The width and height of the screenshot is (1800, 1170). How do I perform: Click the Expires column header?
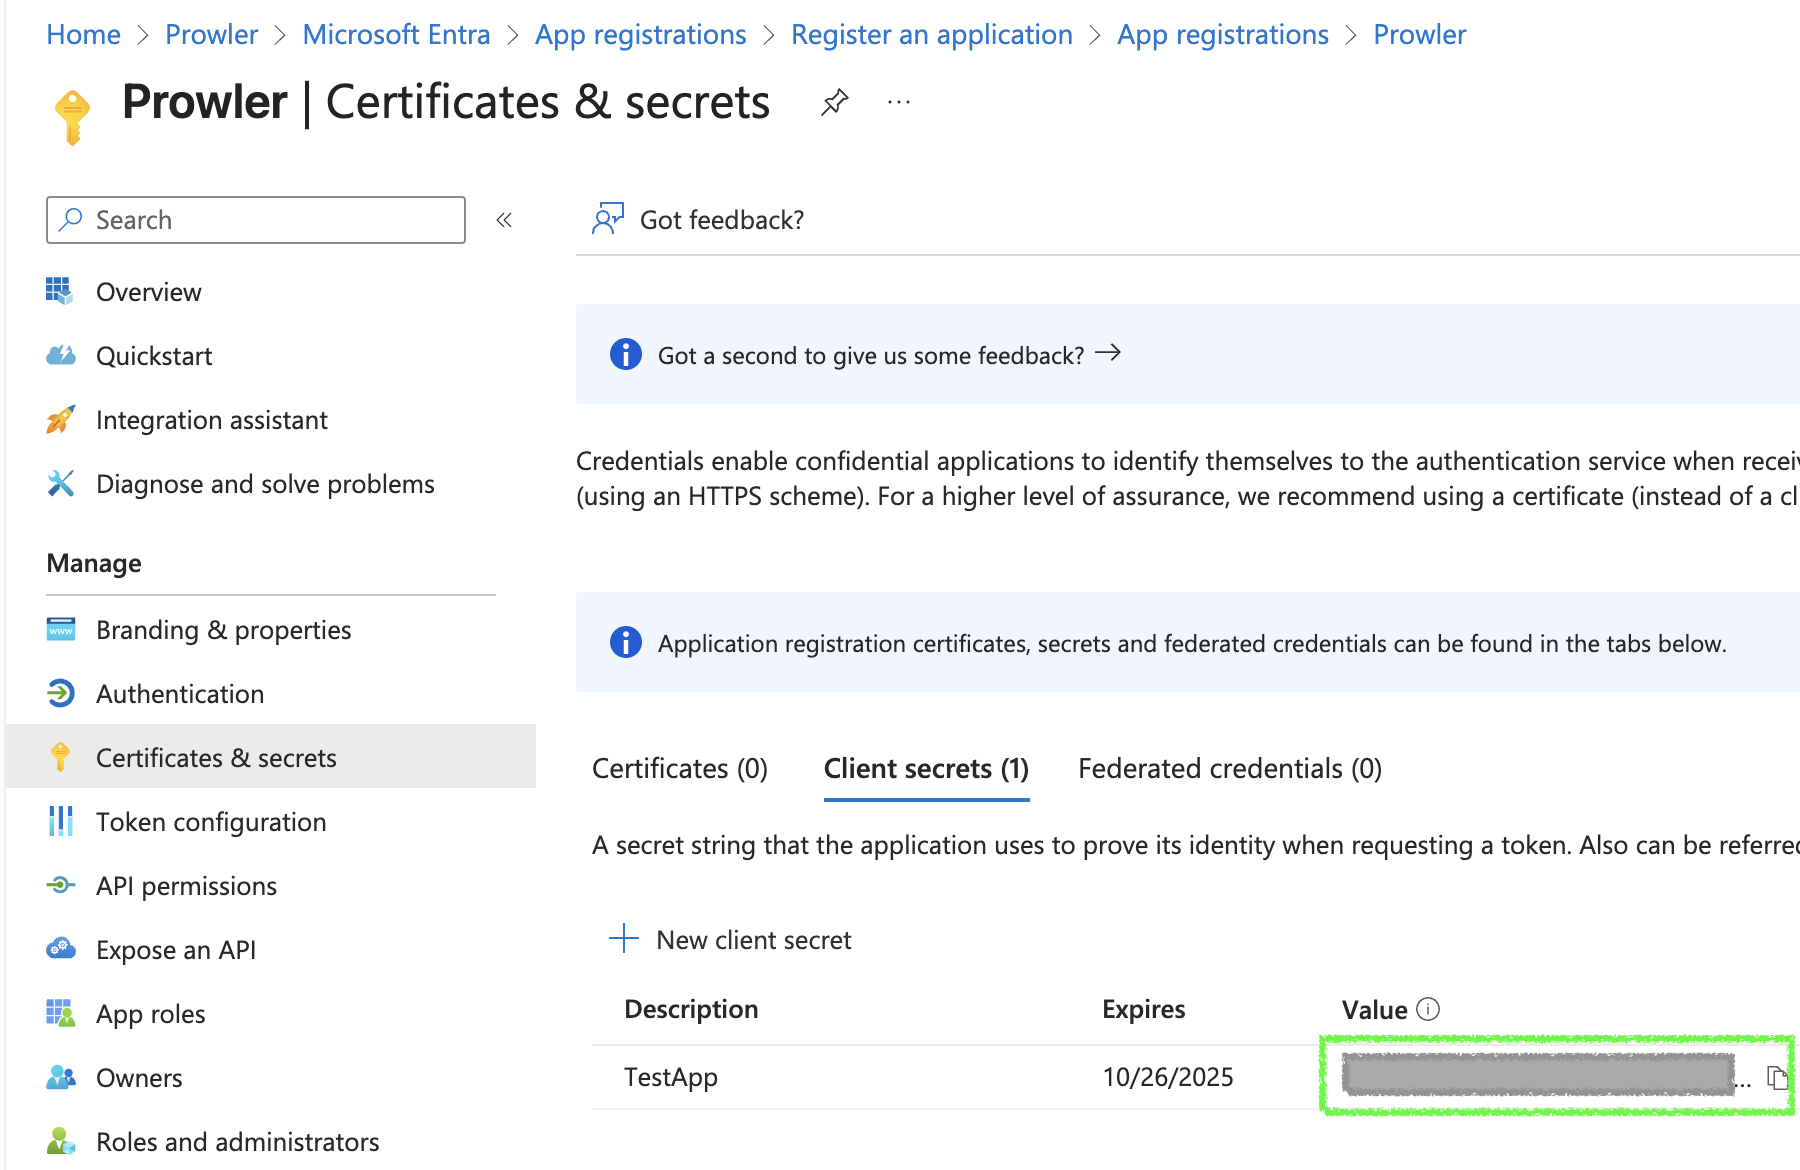[x=1143, y=1009]
